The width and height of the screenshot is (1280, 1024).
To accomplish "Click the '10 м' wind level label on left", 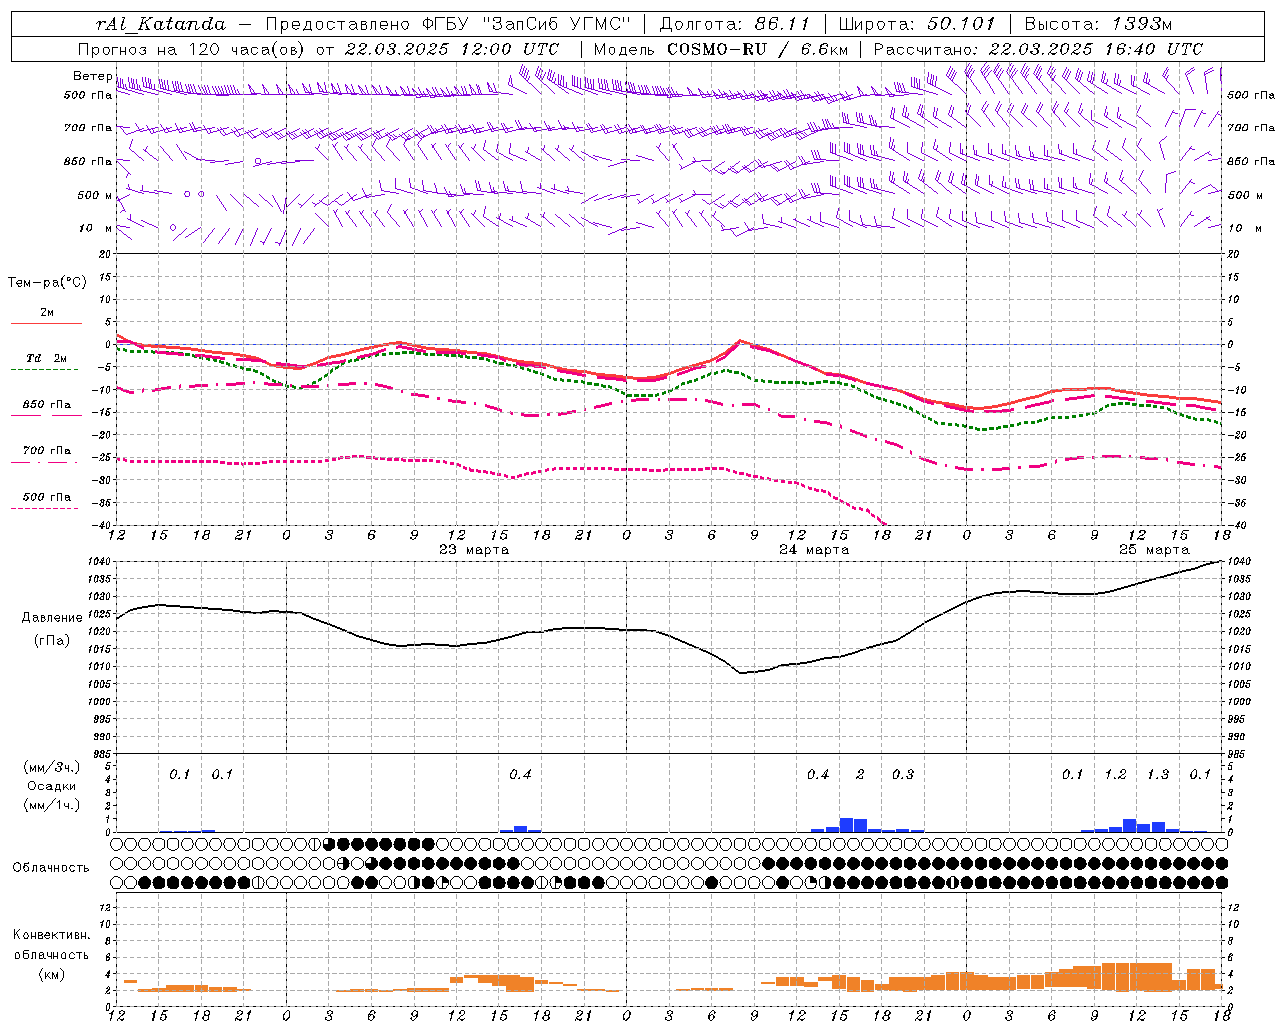I will click(95, 228).
